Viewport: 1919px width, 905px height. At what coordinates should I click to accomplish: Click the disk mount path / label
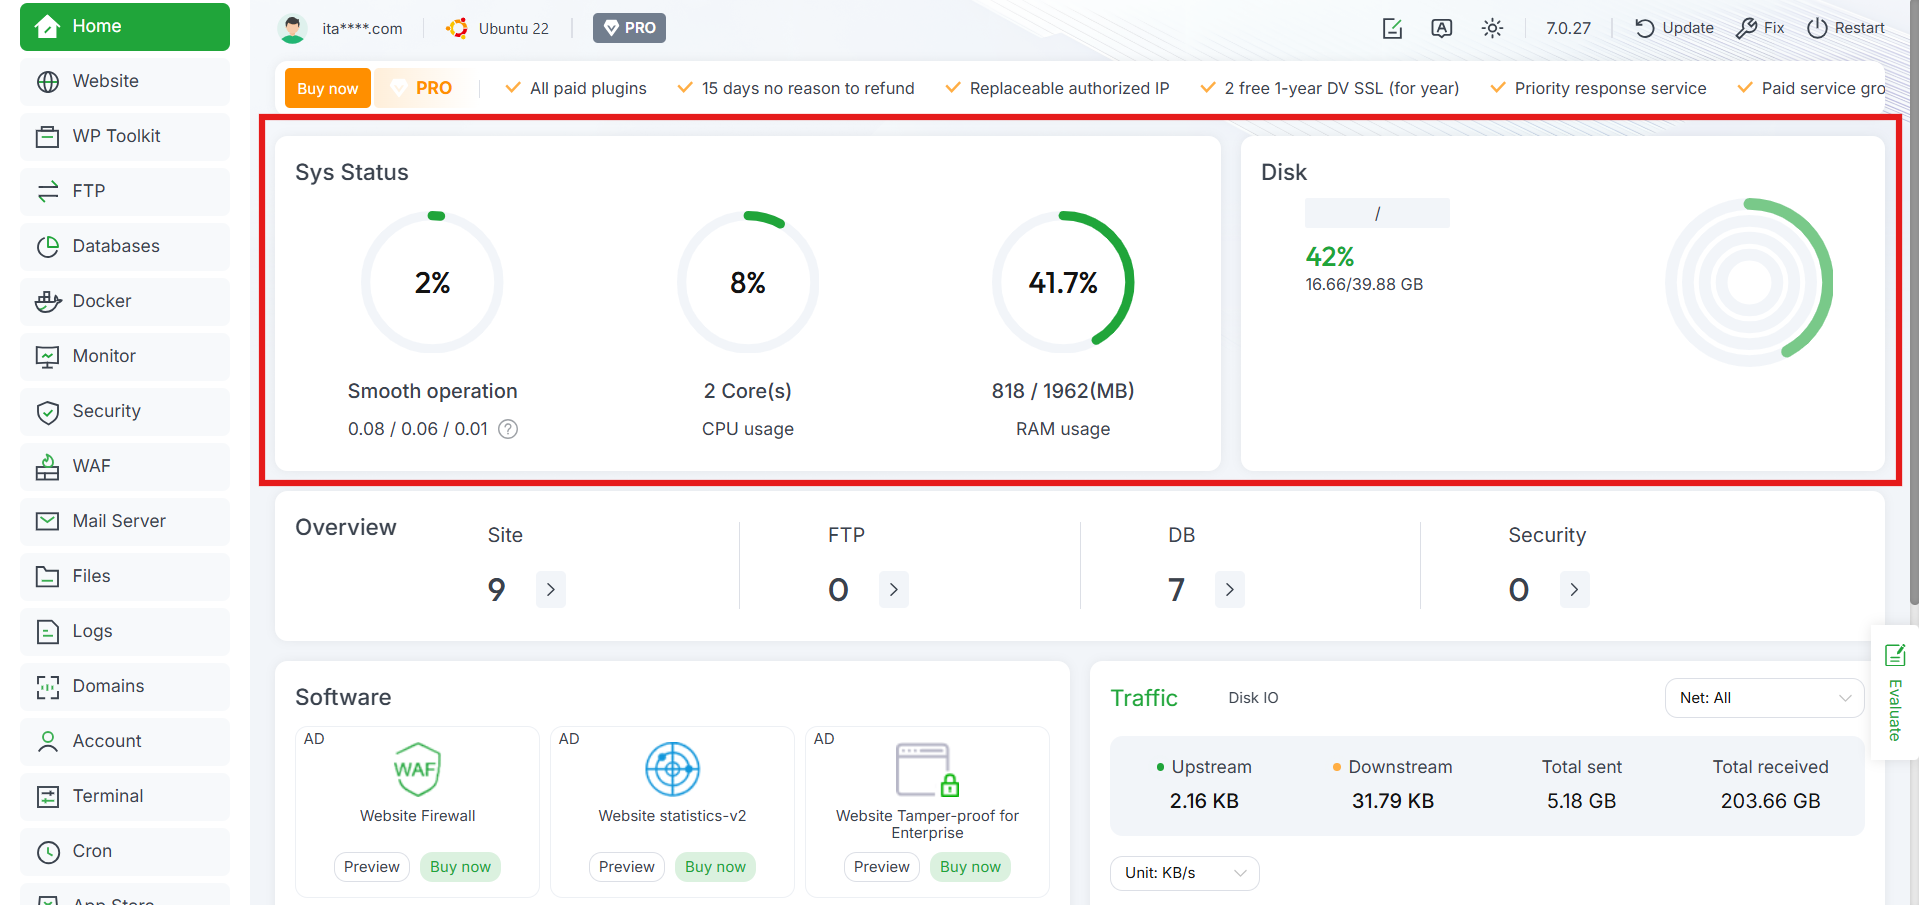click(1377, 213)
